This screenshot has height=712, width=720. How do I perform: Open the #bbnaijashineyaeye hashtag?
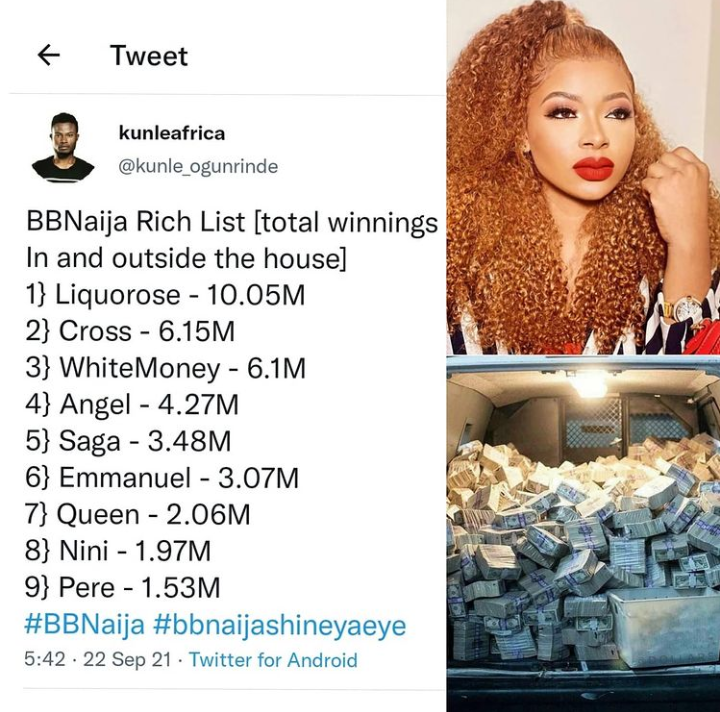pyautogui.click(x=280, y=626)
